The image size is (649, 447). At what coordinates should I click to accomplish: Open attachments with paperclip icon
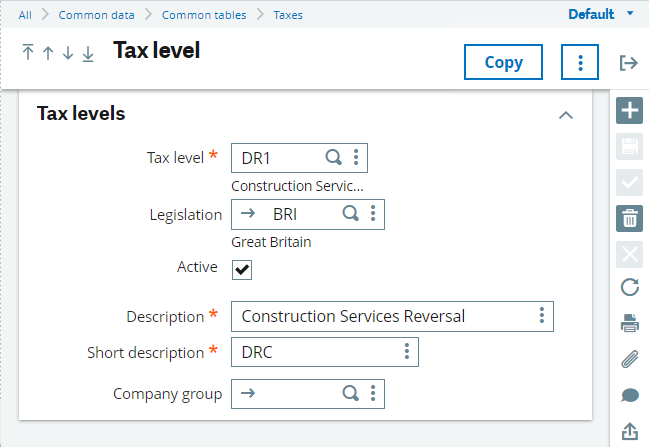pyautogui.click(x=630, y=359)
